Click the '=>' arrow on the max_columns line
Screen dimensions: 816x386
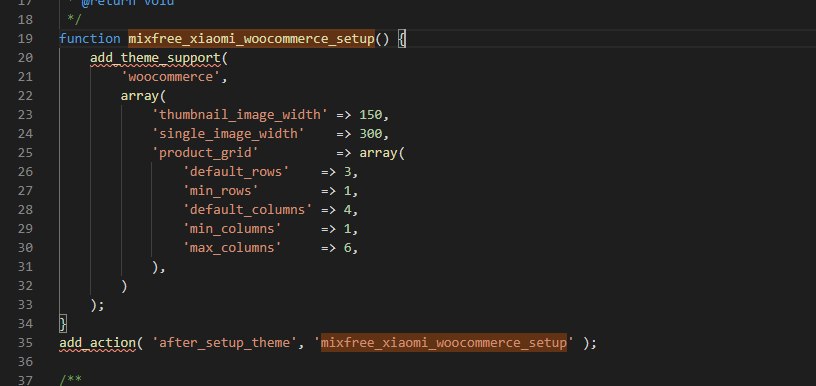pos(328,248)
